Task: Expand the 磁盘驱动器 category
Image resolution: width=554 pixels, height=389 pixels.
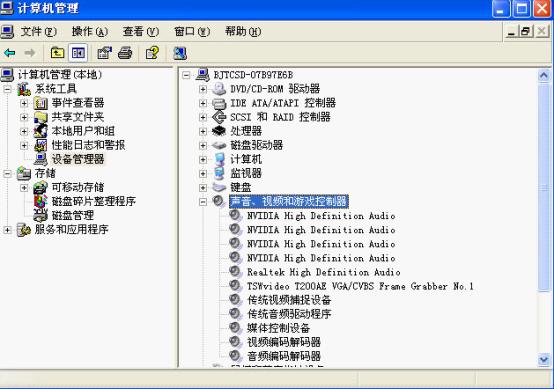Action: click(x=203, y=145)
